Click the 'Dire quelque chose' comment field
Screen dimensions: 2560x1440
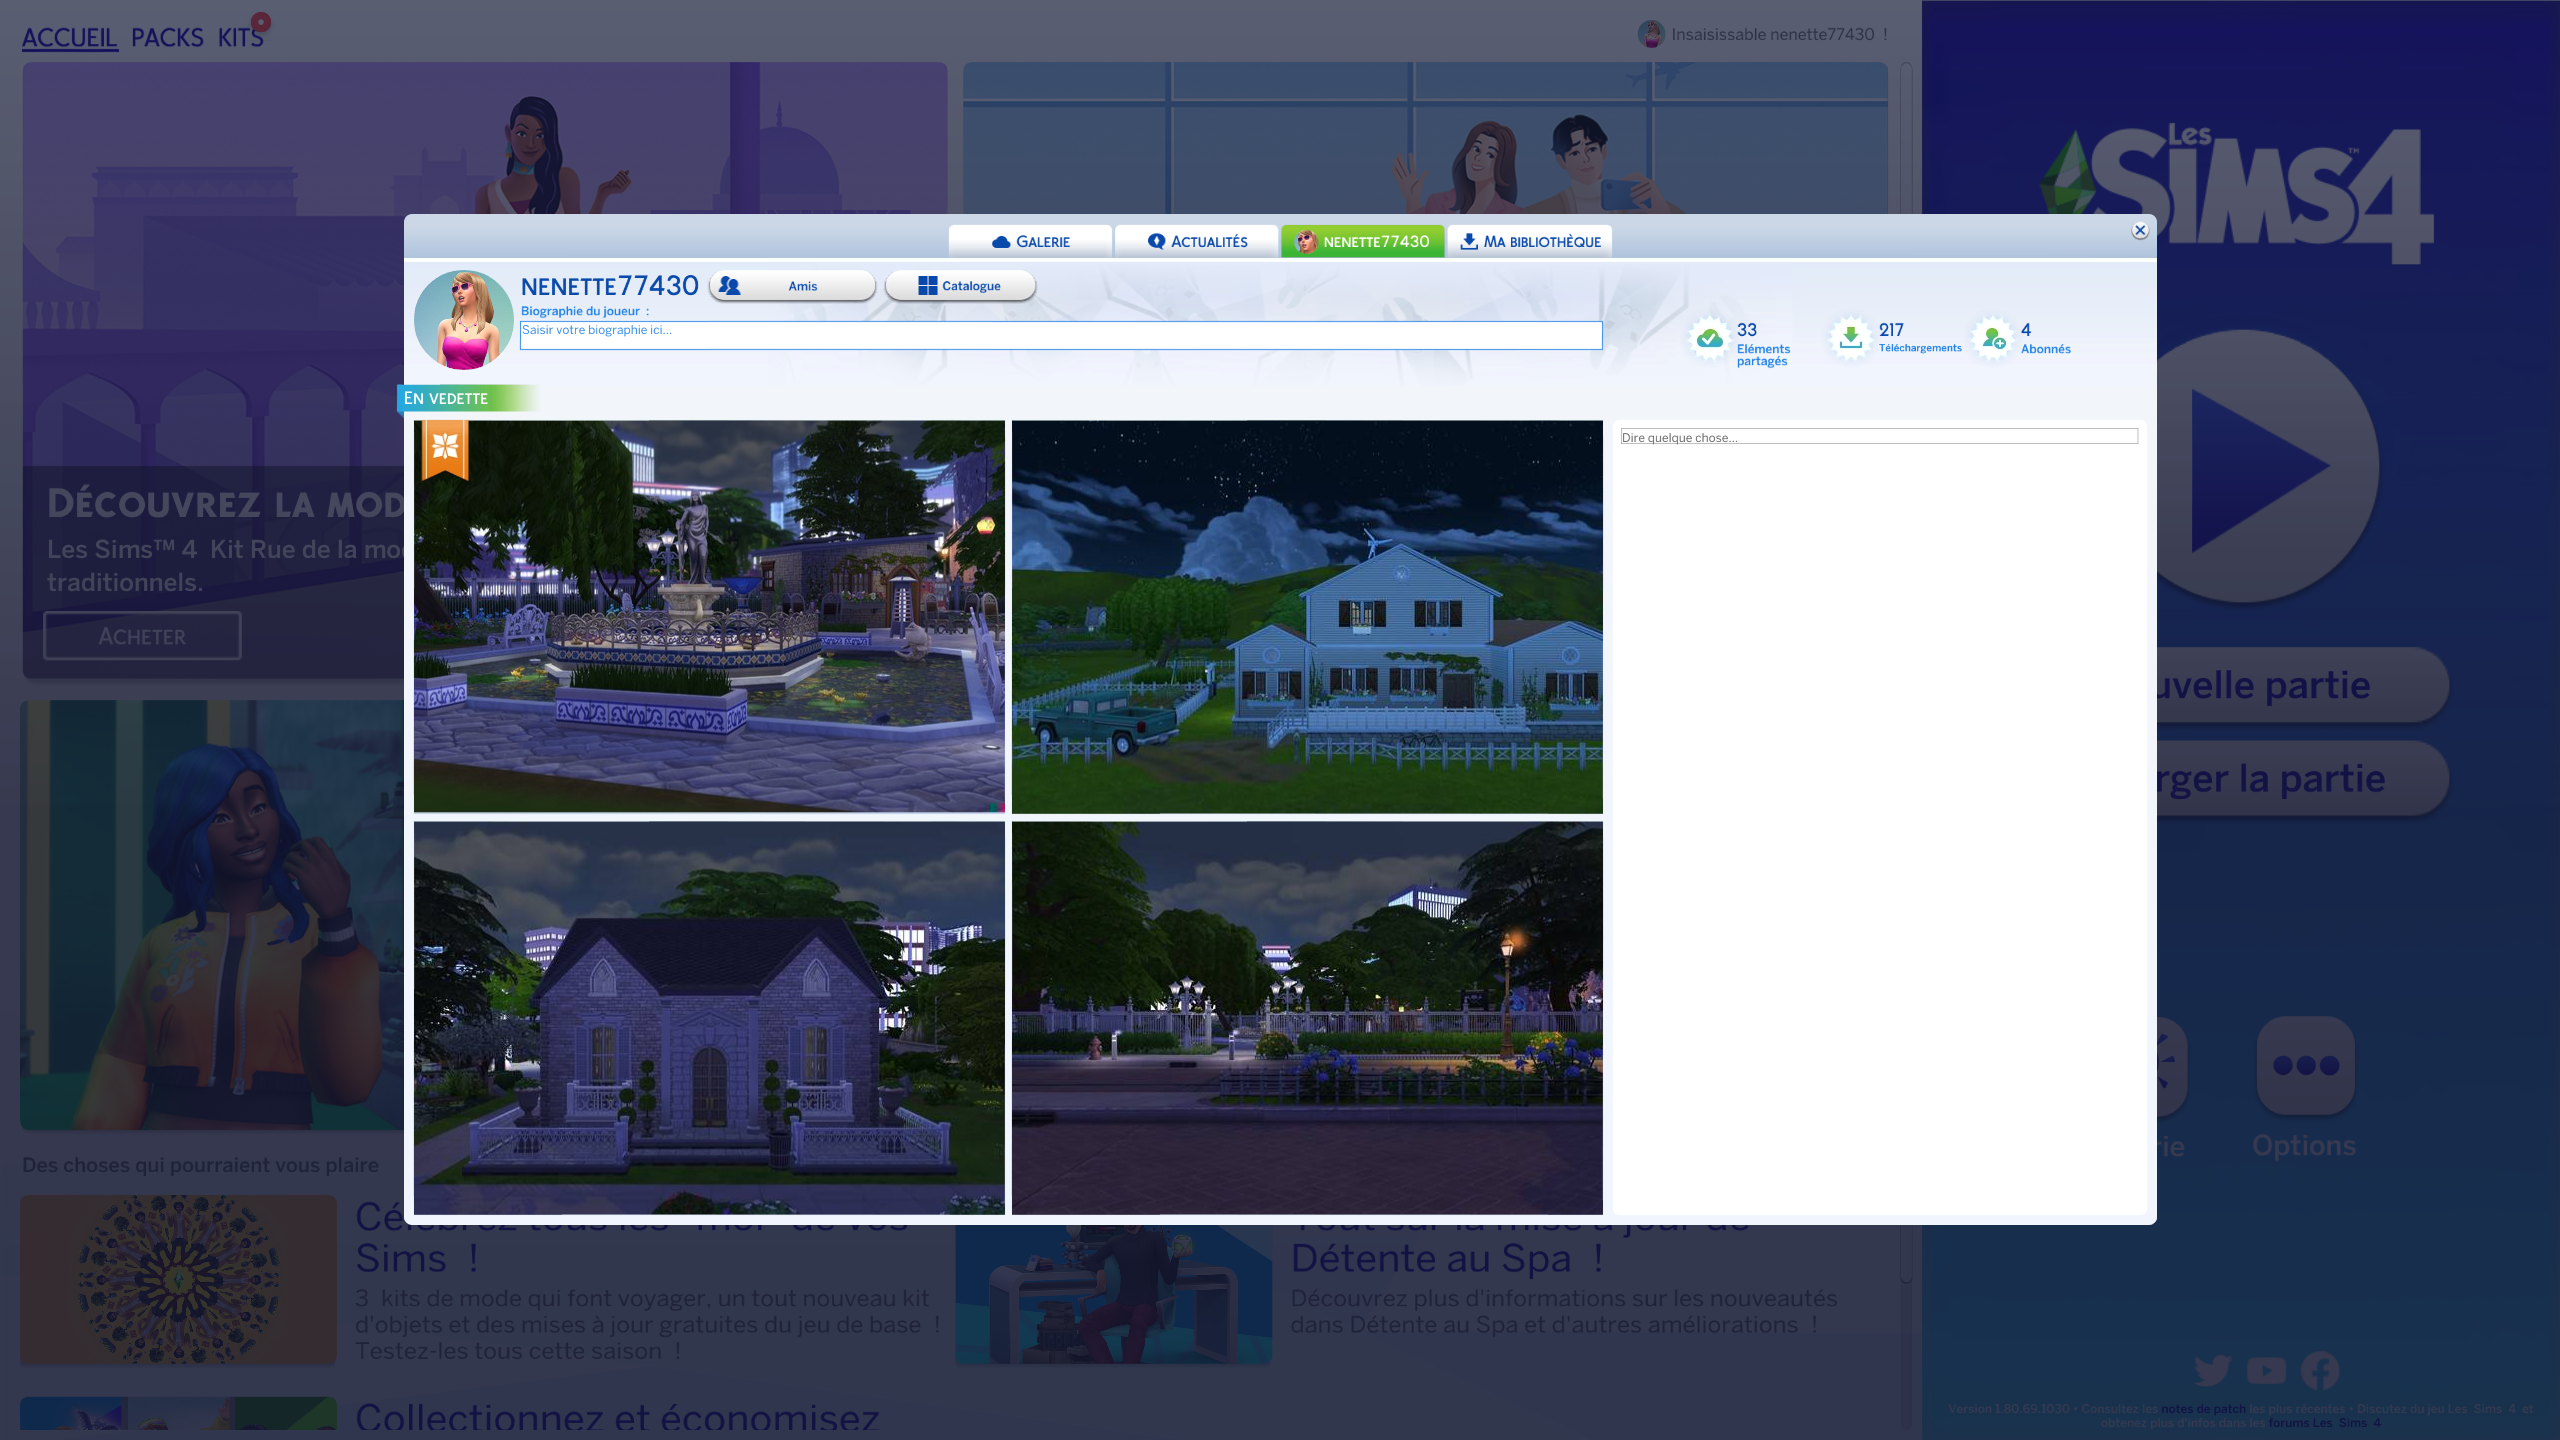point(1878,437)
